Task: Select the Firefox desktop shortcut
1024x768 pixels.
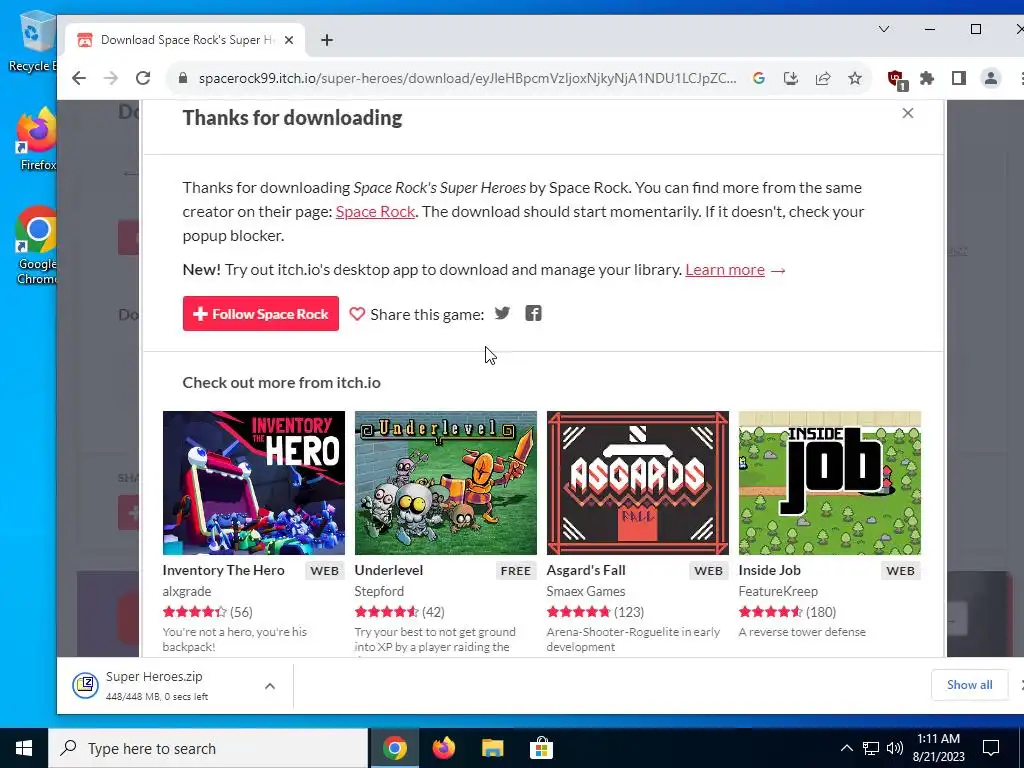Action: point(37,140)
